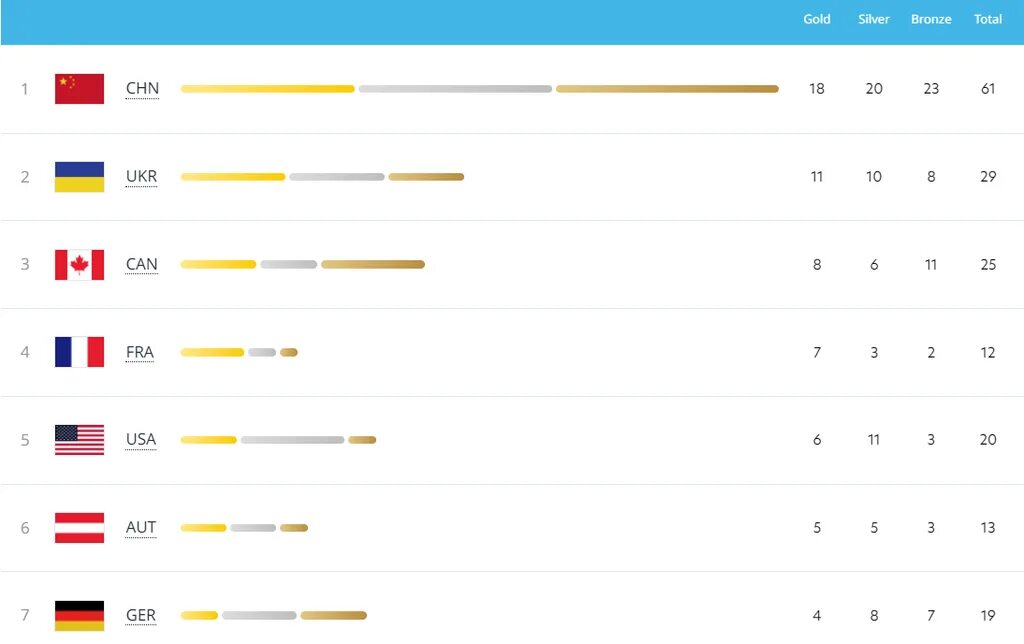
Task: Click the Ukraine flag icon
Action: pos(79,177)
